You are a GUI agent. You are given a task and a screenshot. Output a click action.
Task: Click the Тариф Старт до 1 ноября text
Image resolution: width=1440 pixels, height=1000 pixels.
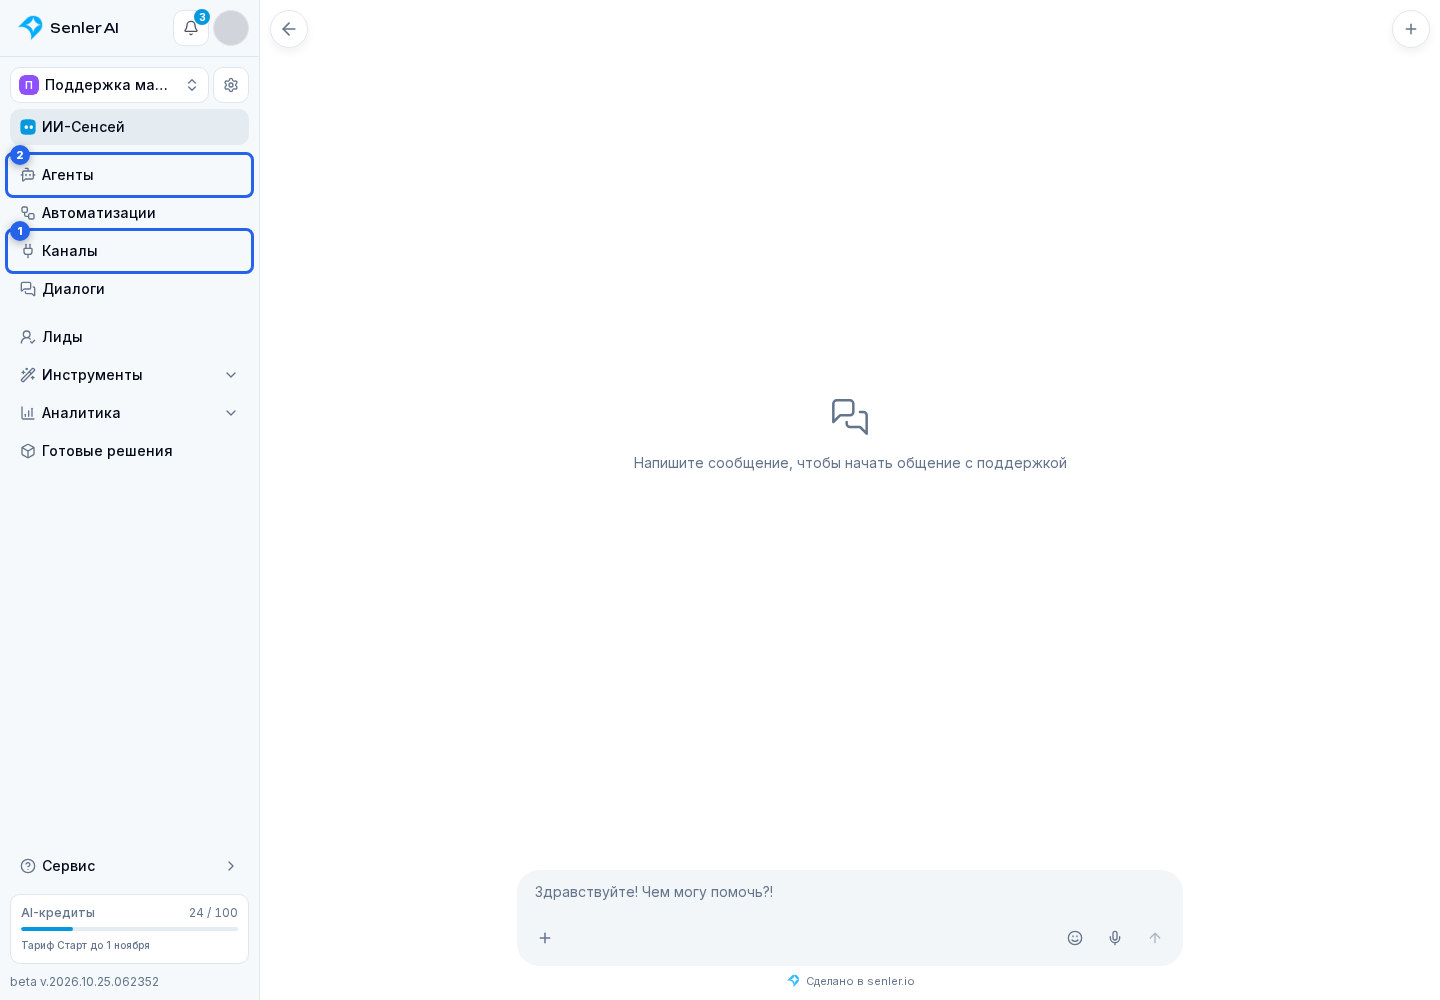(x=86, y=945)
